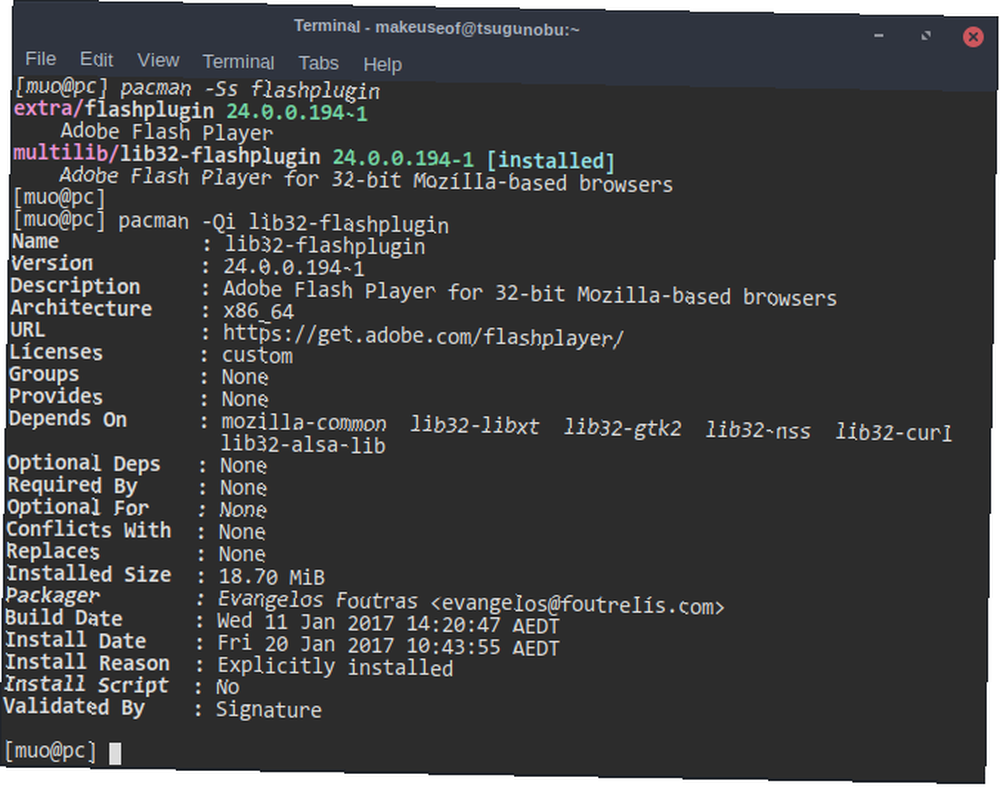1000x787 pixels.
Task: Click the 'multilib/lib32-flashplugin' package name
Action: pyautogui.click(x=166, y=155)
